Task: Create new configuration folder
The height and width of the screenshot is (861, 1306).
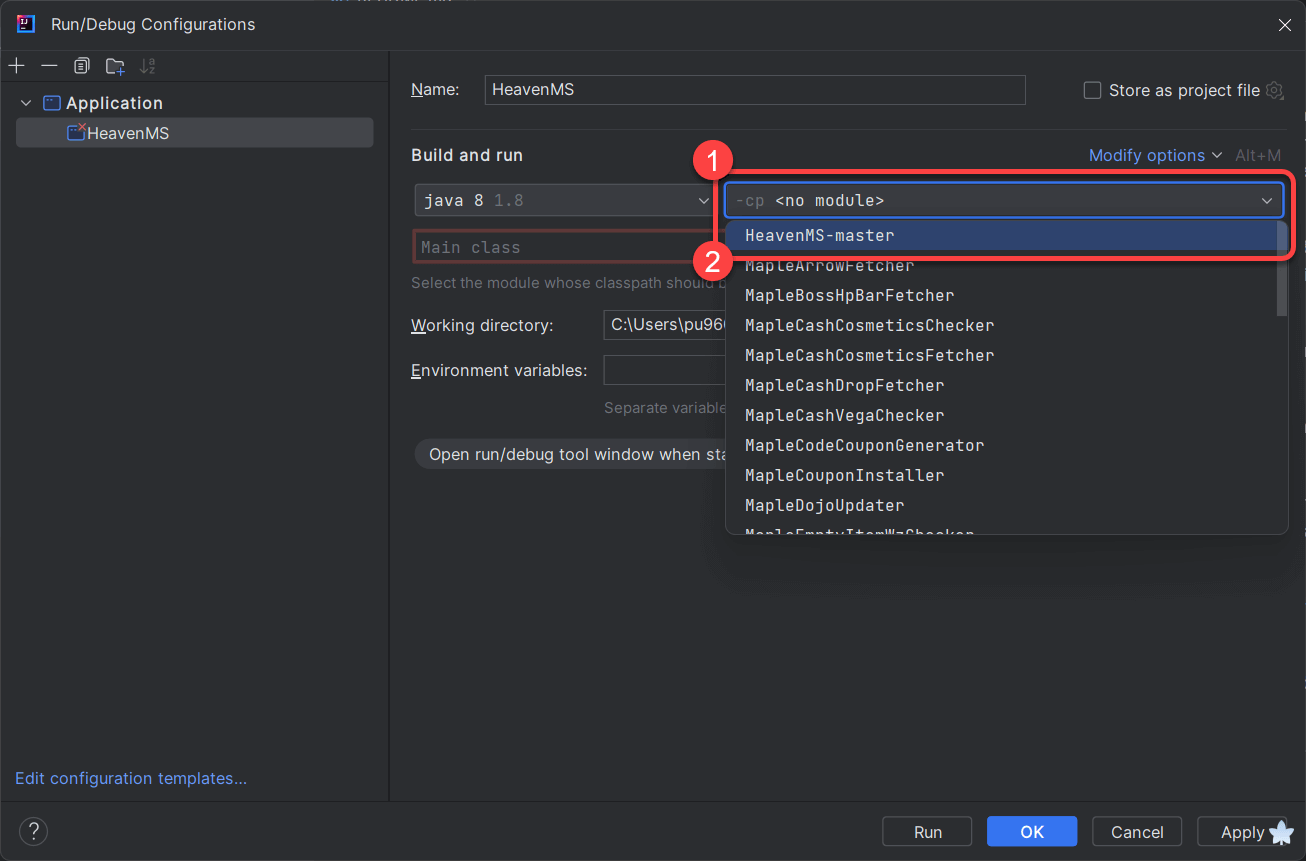Action: tap(116, 66)
